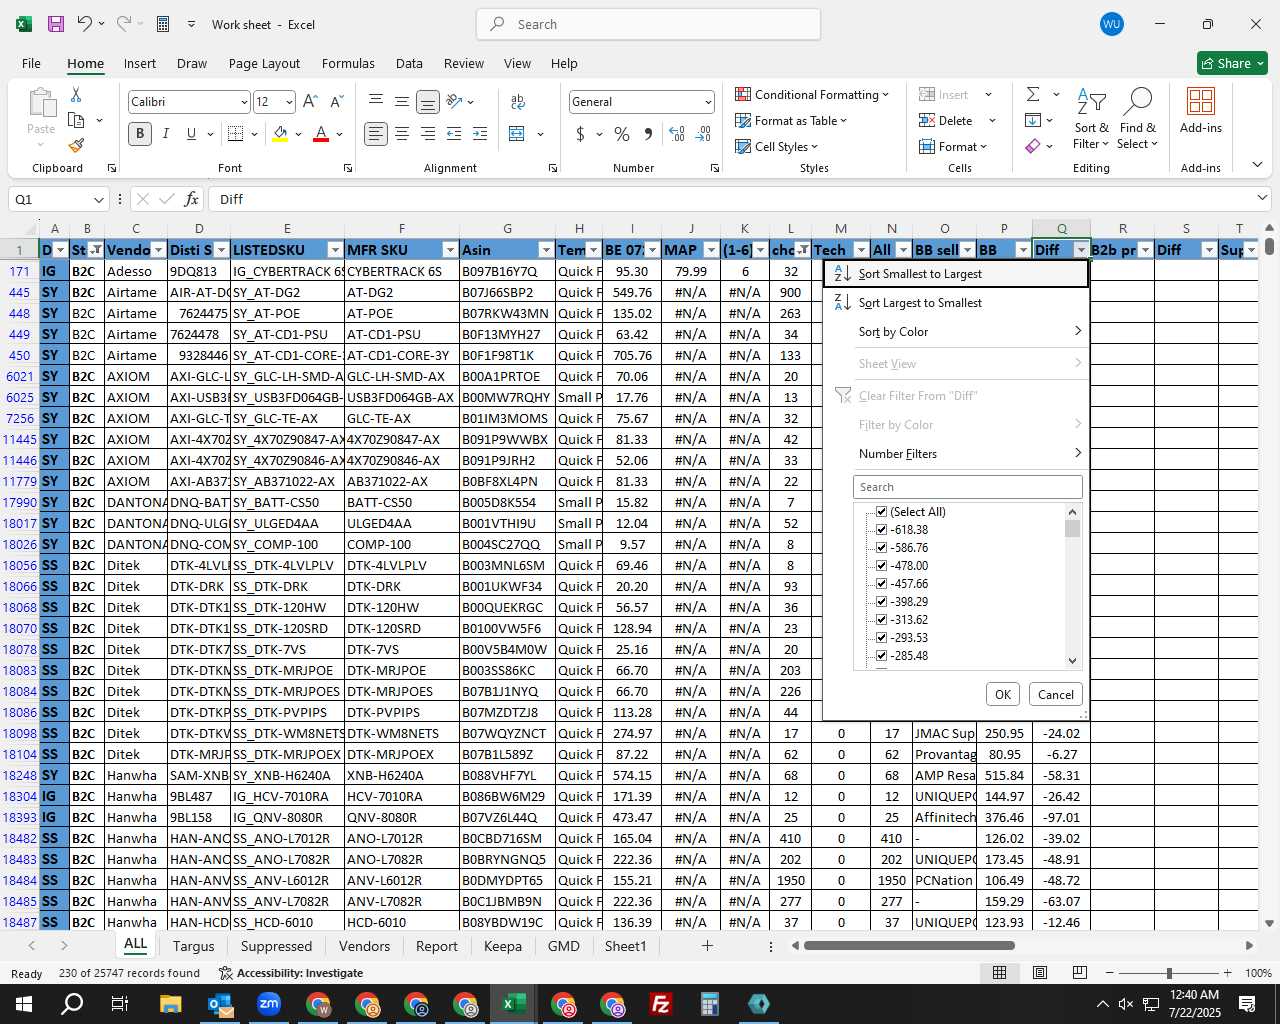Toggle Italic formatting
1280x1024 pixels.
(166, 133)
